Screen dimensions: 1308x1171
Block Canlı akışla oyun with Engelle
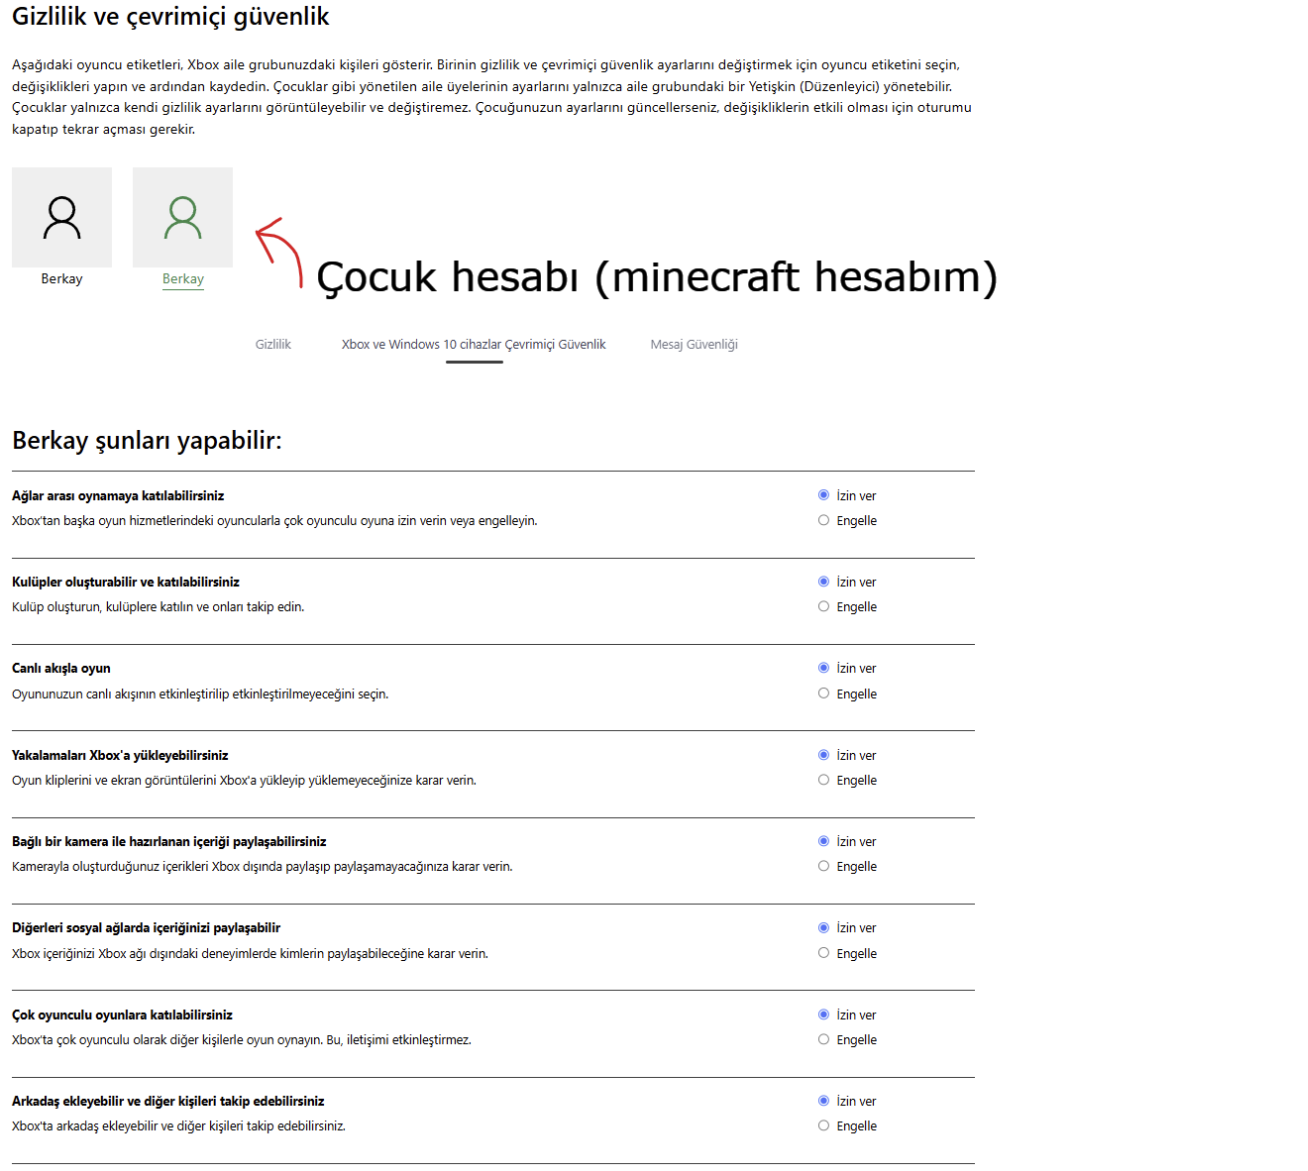pyautogui.click(x=824, y=693)
